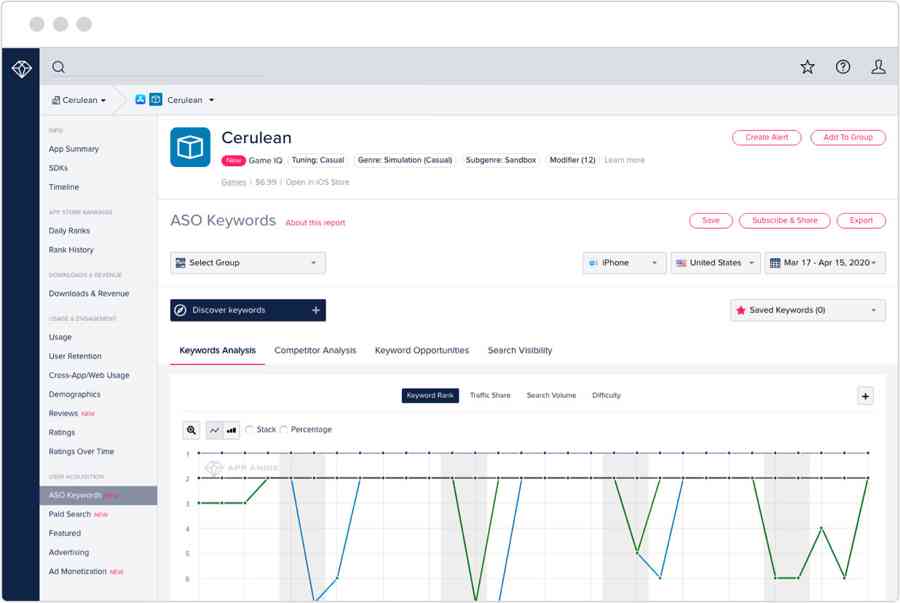The height and width of the screenshot is (603, 900).
Task: Open Demographics in sidebar
Action: pyautogui.click(x=74, y=395)
